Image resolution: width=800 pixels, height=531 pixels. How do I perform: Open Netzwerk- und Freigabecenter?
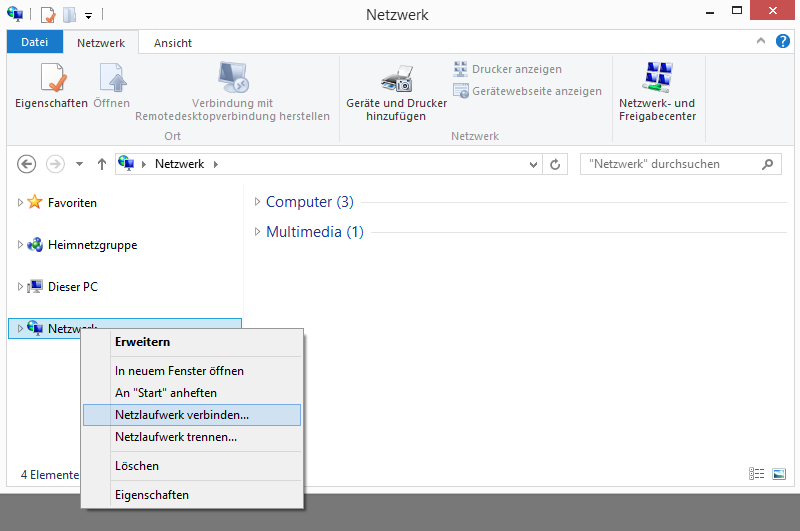pyautogui.click(x=657, y=92)
